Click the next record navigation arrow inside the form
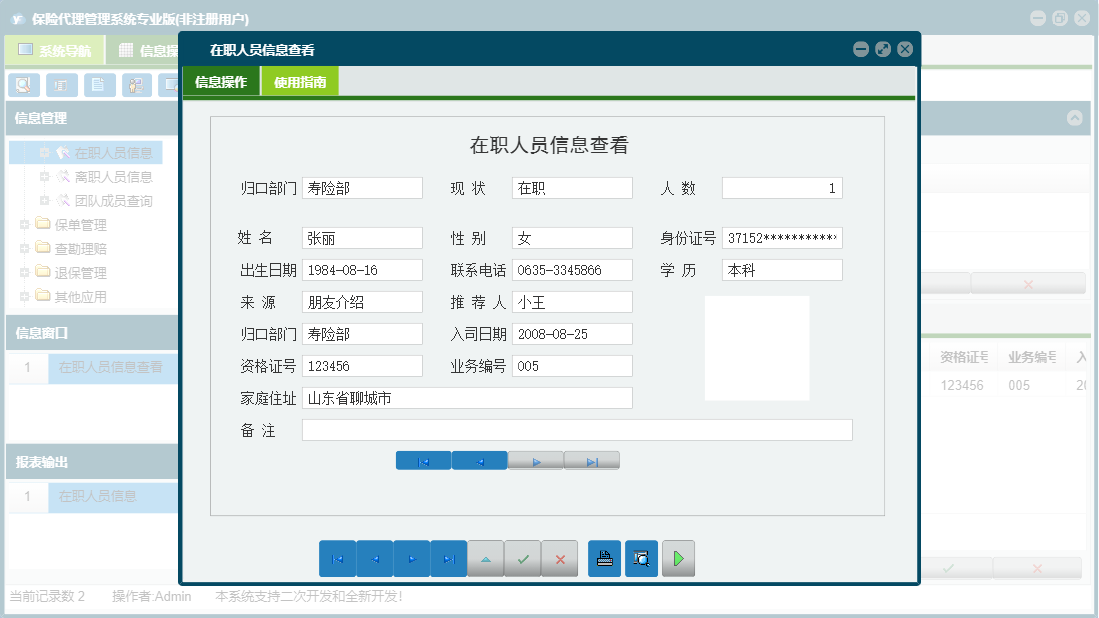1099x618 pixels. pos(536,461)
